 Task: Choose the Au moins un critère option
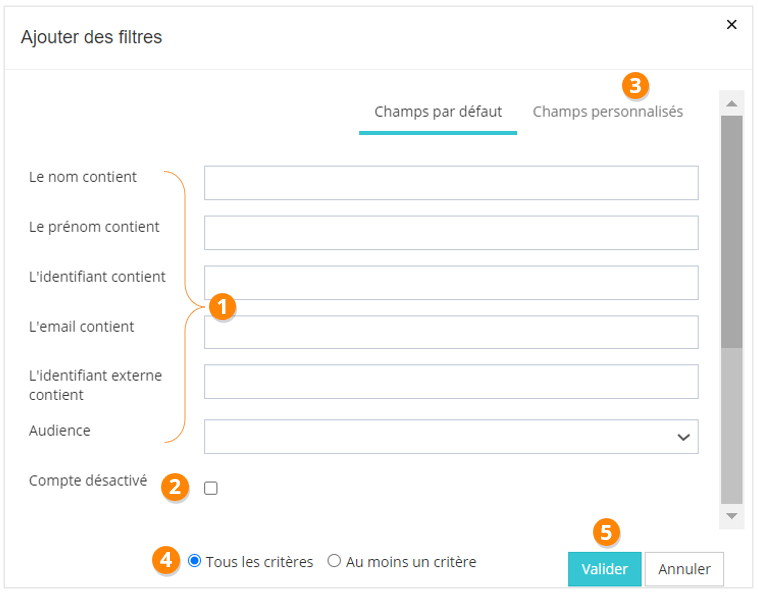point(335,562)
